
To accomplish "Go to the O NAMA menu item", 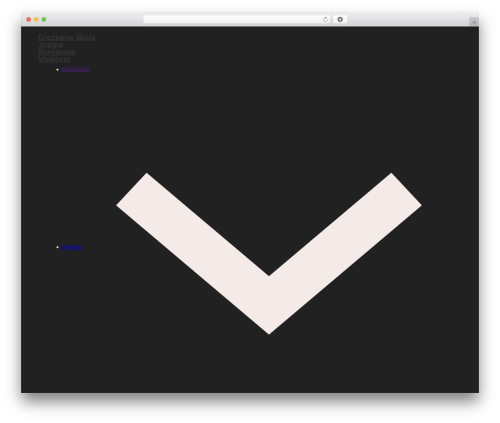I will click(x=71, y=247).
